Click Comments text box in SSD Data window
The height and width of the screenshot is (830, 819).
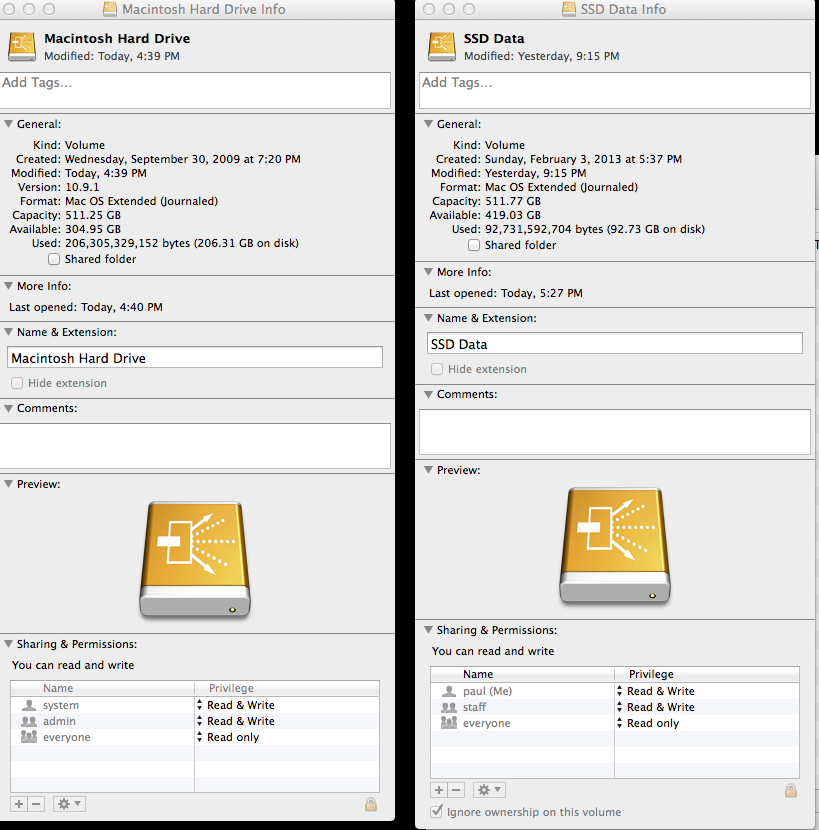point(615,432)
